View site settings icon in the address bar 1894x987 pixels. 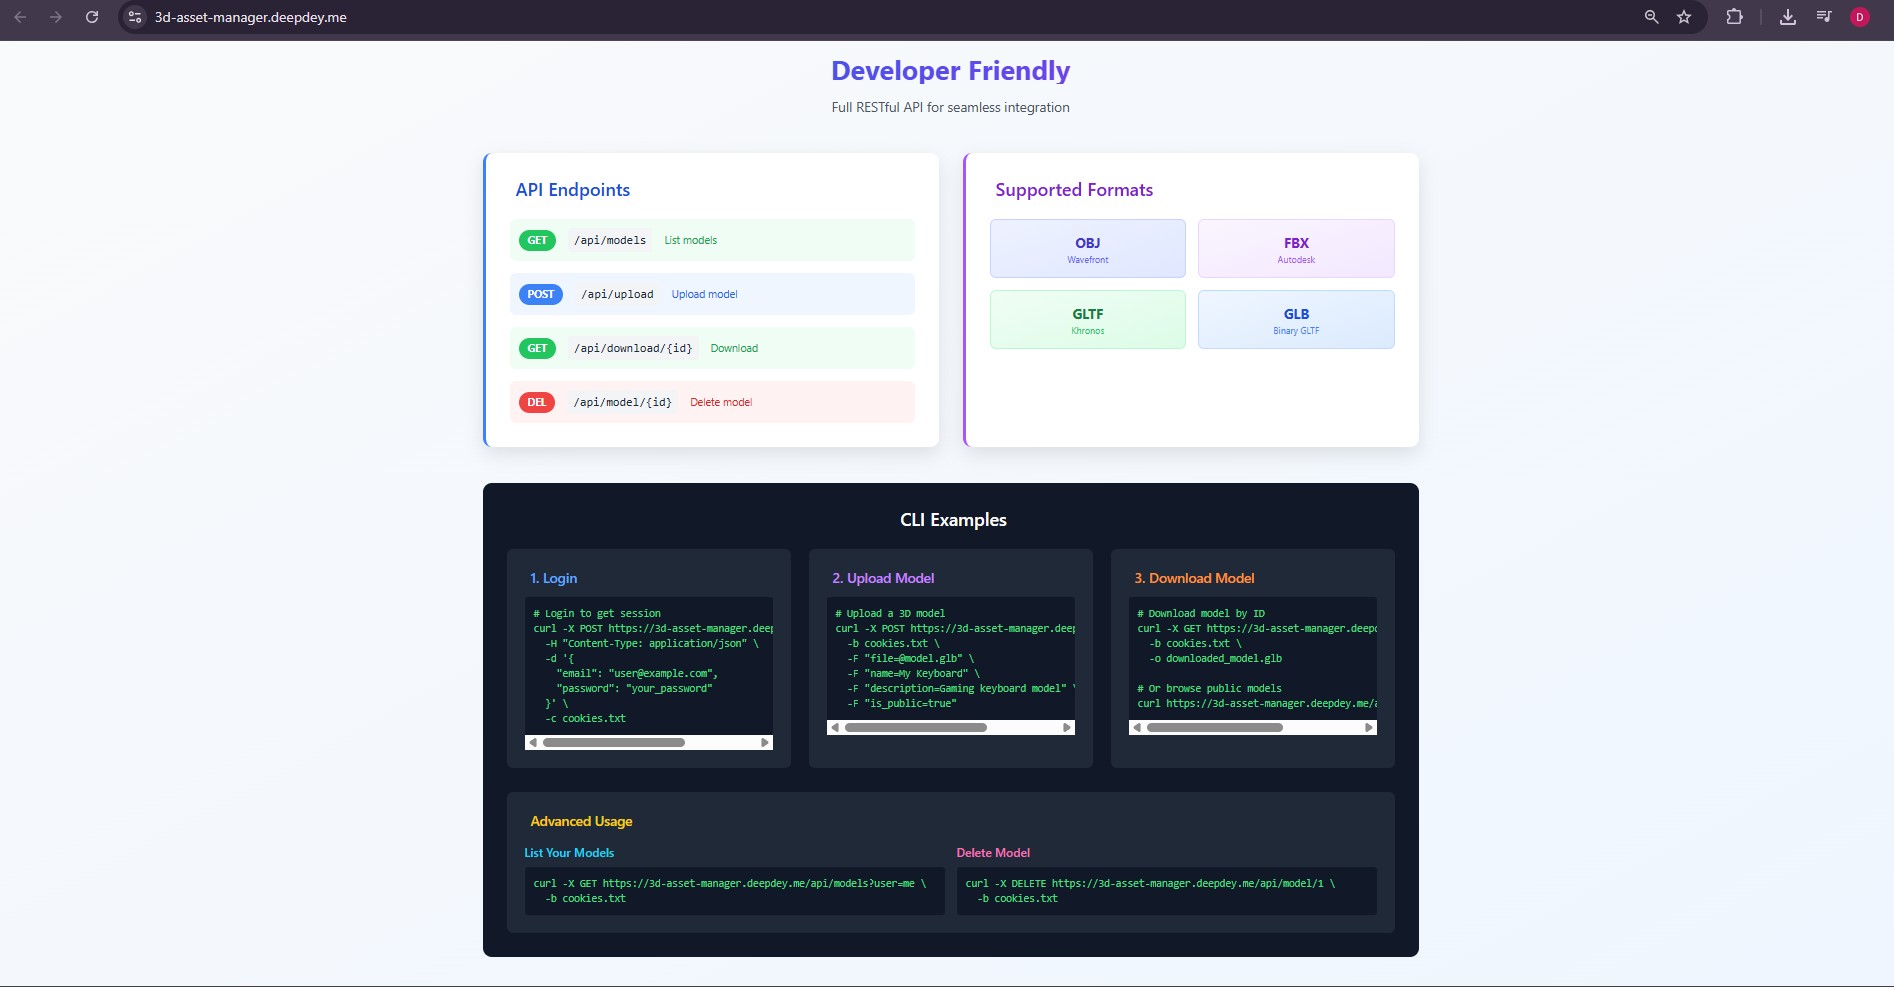[x=135, y=17]
